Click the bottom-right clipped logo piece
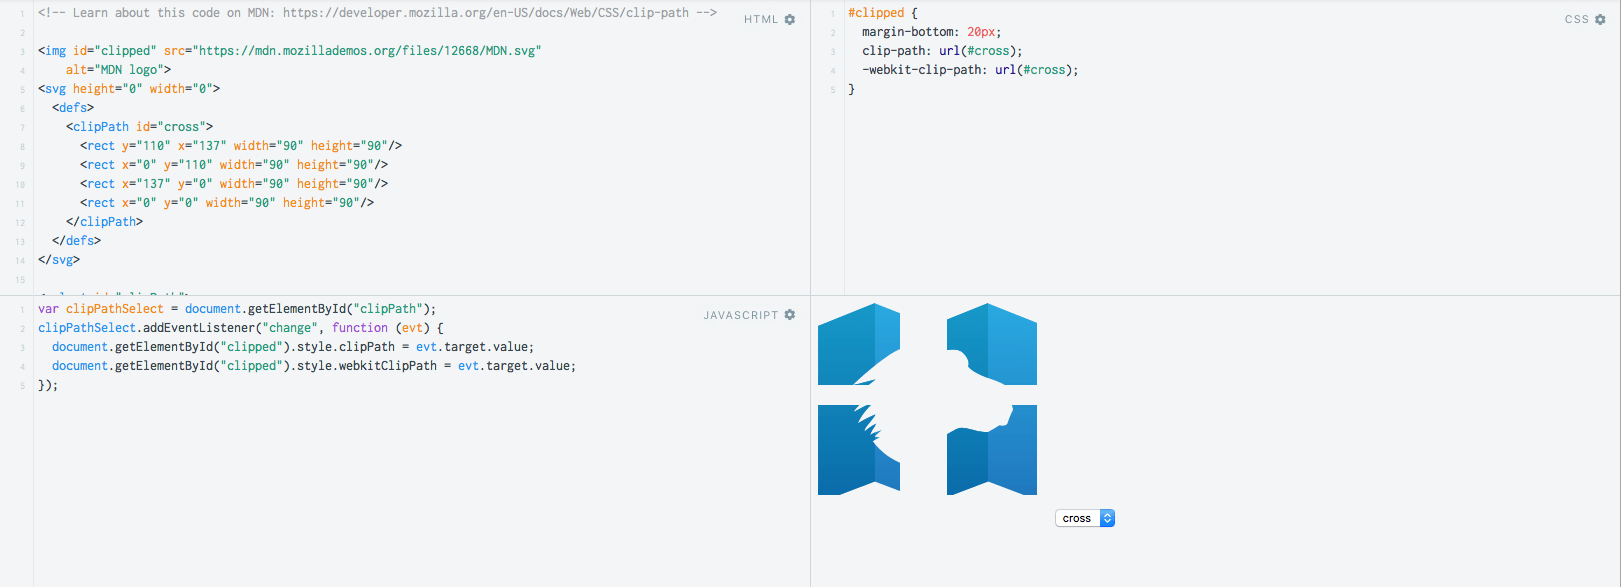This screenshot has width=1621, height=587. (992, 450)
